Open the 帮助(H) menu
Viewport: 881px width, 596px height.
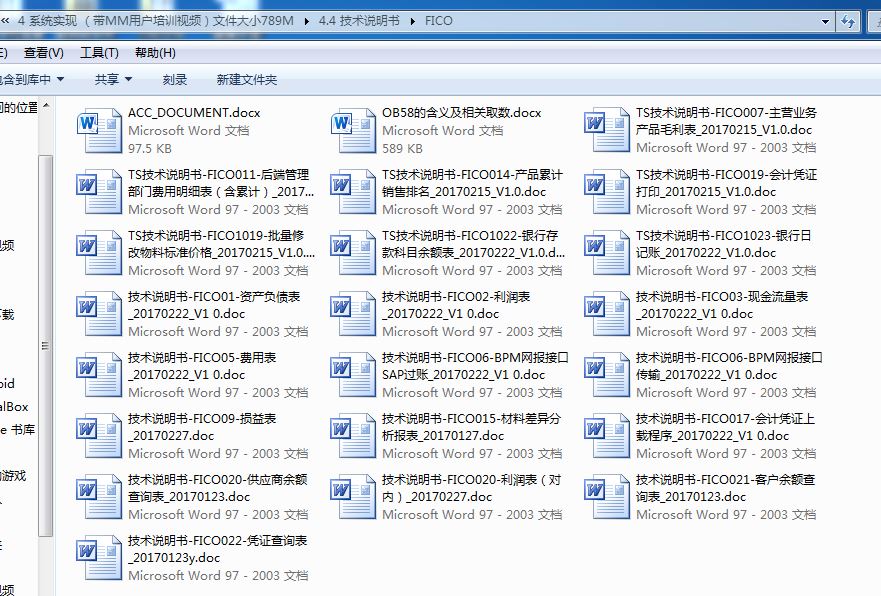pyautogui.click(x=155, y=53)
